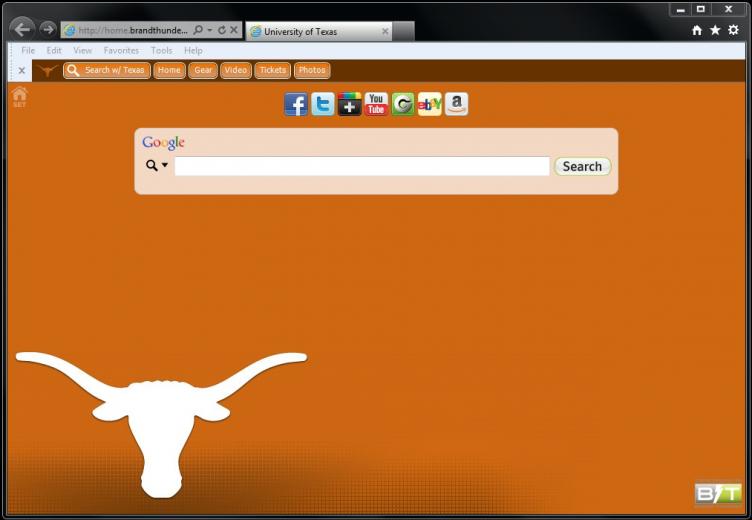
Task: Click the Tickets toolbar button
Action: [x=272, y=71]
